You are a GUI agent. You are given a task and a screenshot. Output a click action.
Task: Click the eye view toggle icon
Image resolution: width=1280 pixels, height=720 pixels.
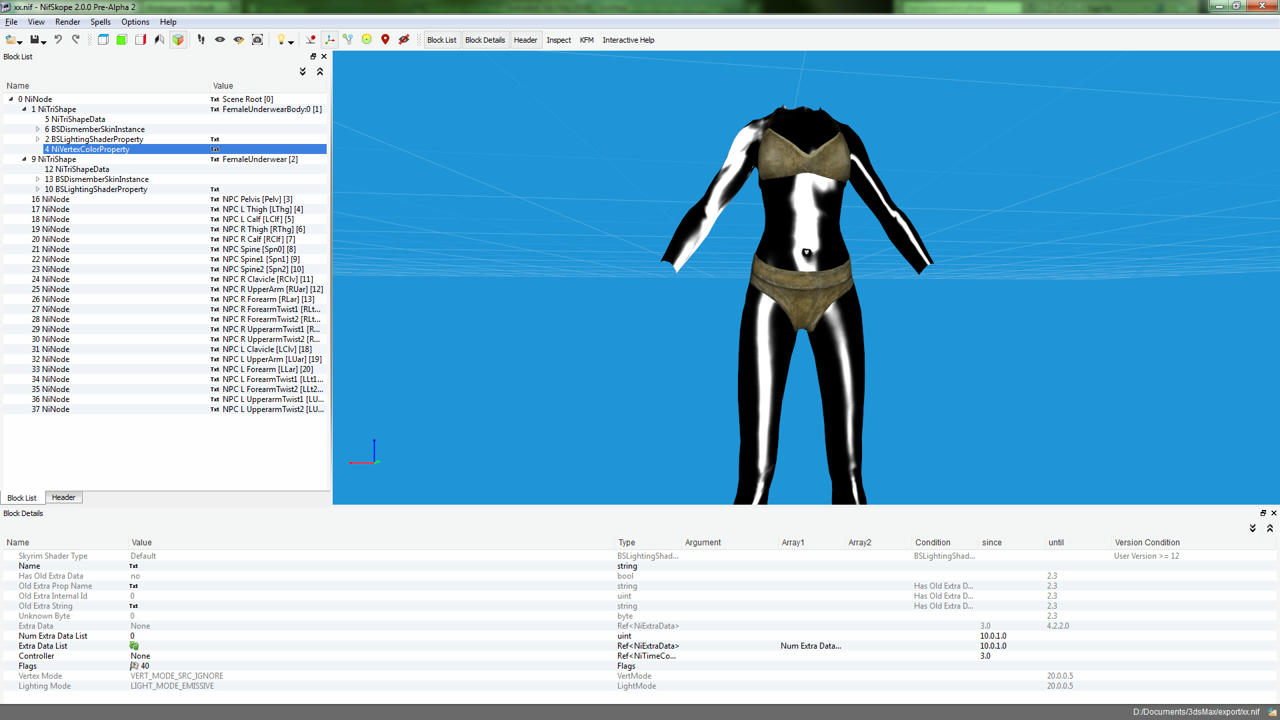coord(220,40)
